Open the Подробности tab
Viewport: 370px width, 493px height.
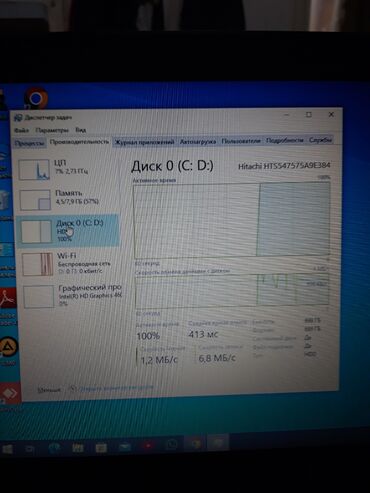[285, 140]
